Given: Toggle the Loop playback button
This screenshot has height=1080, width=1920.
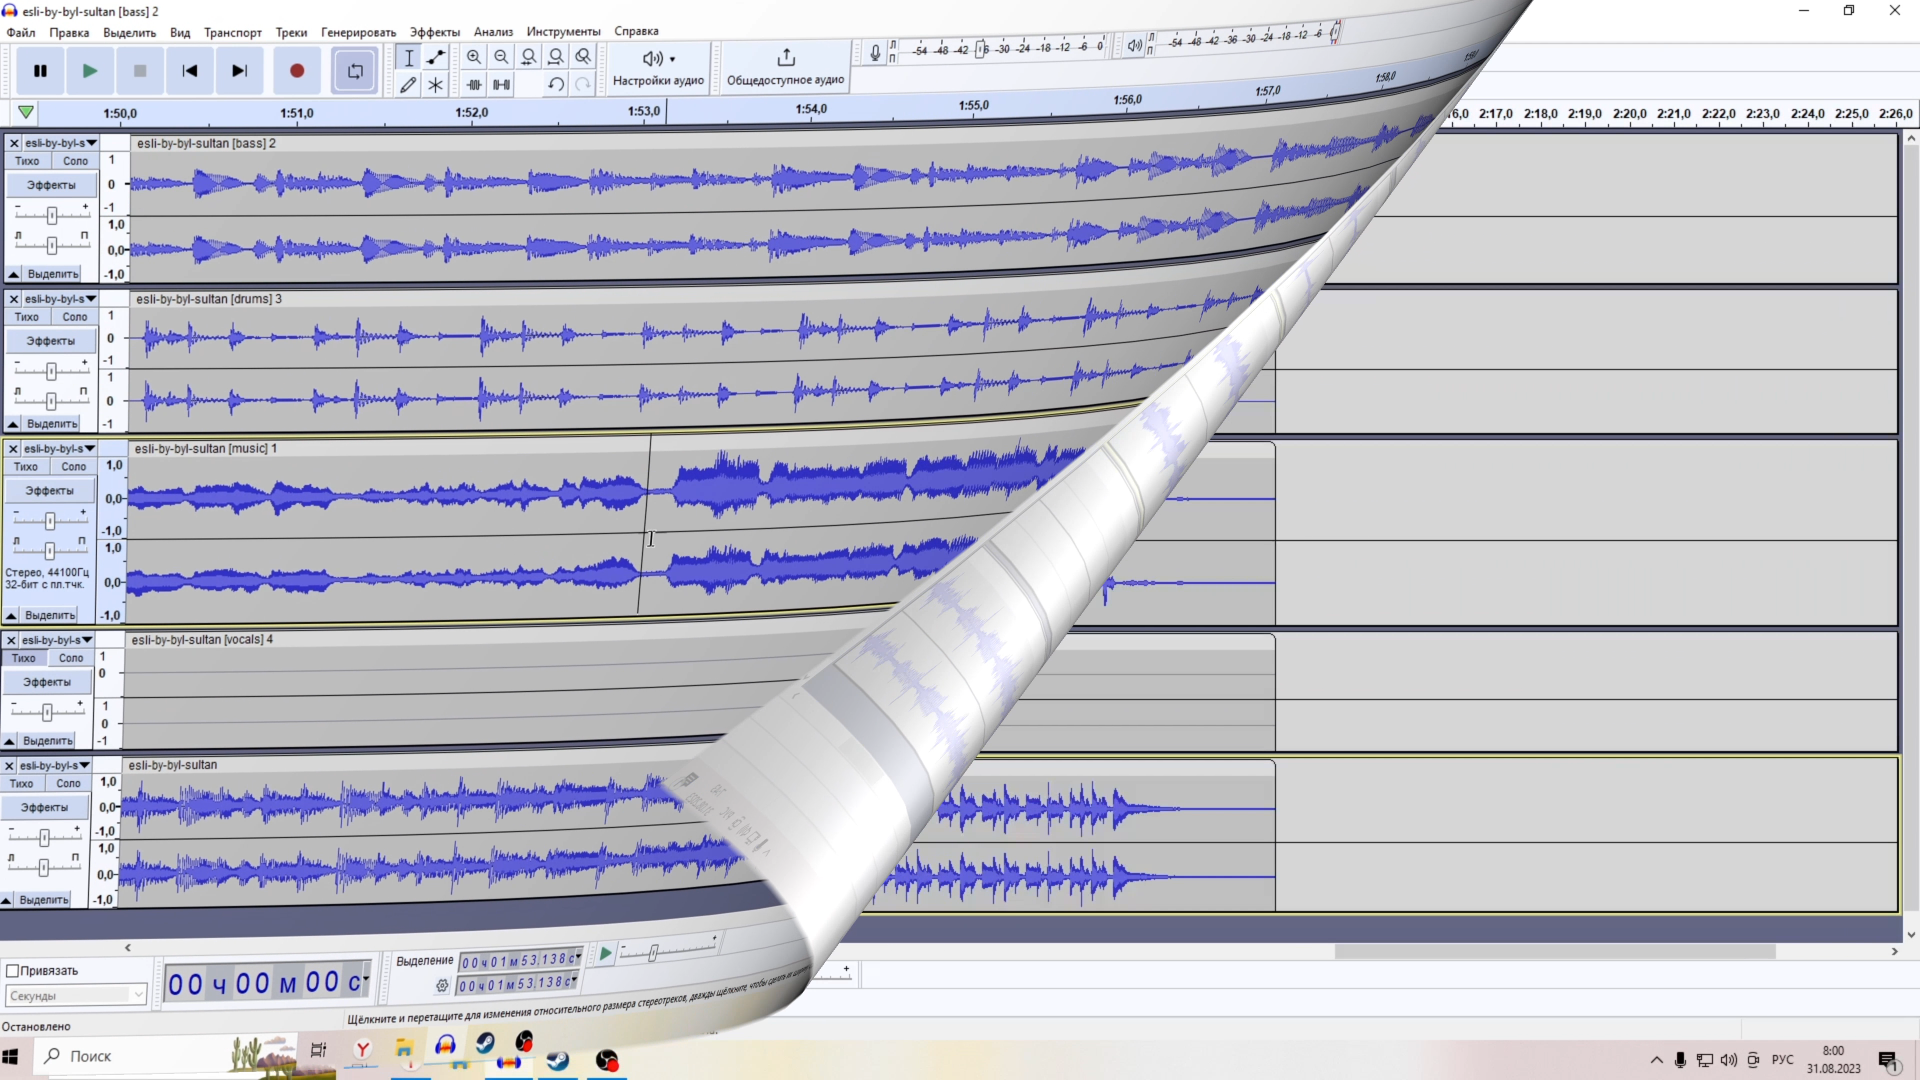Looking at the screenshot, I should click(x=355, y=71).
